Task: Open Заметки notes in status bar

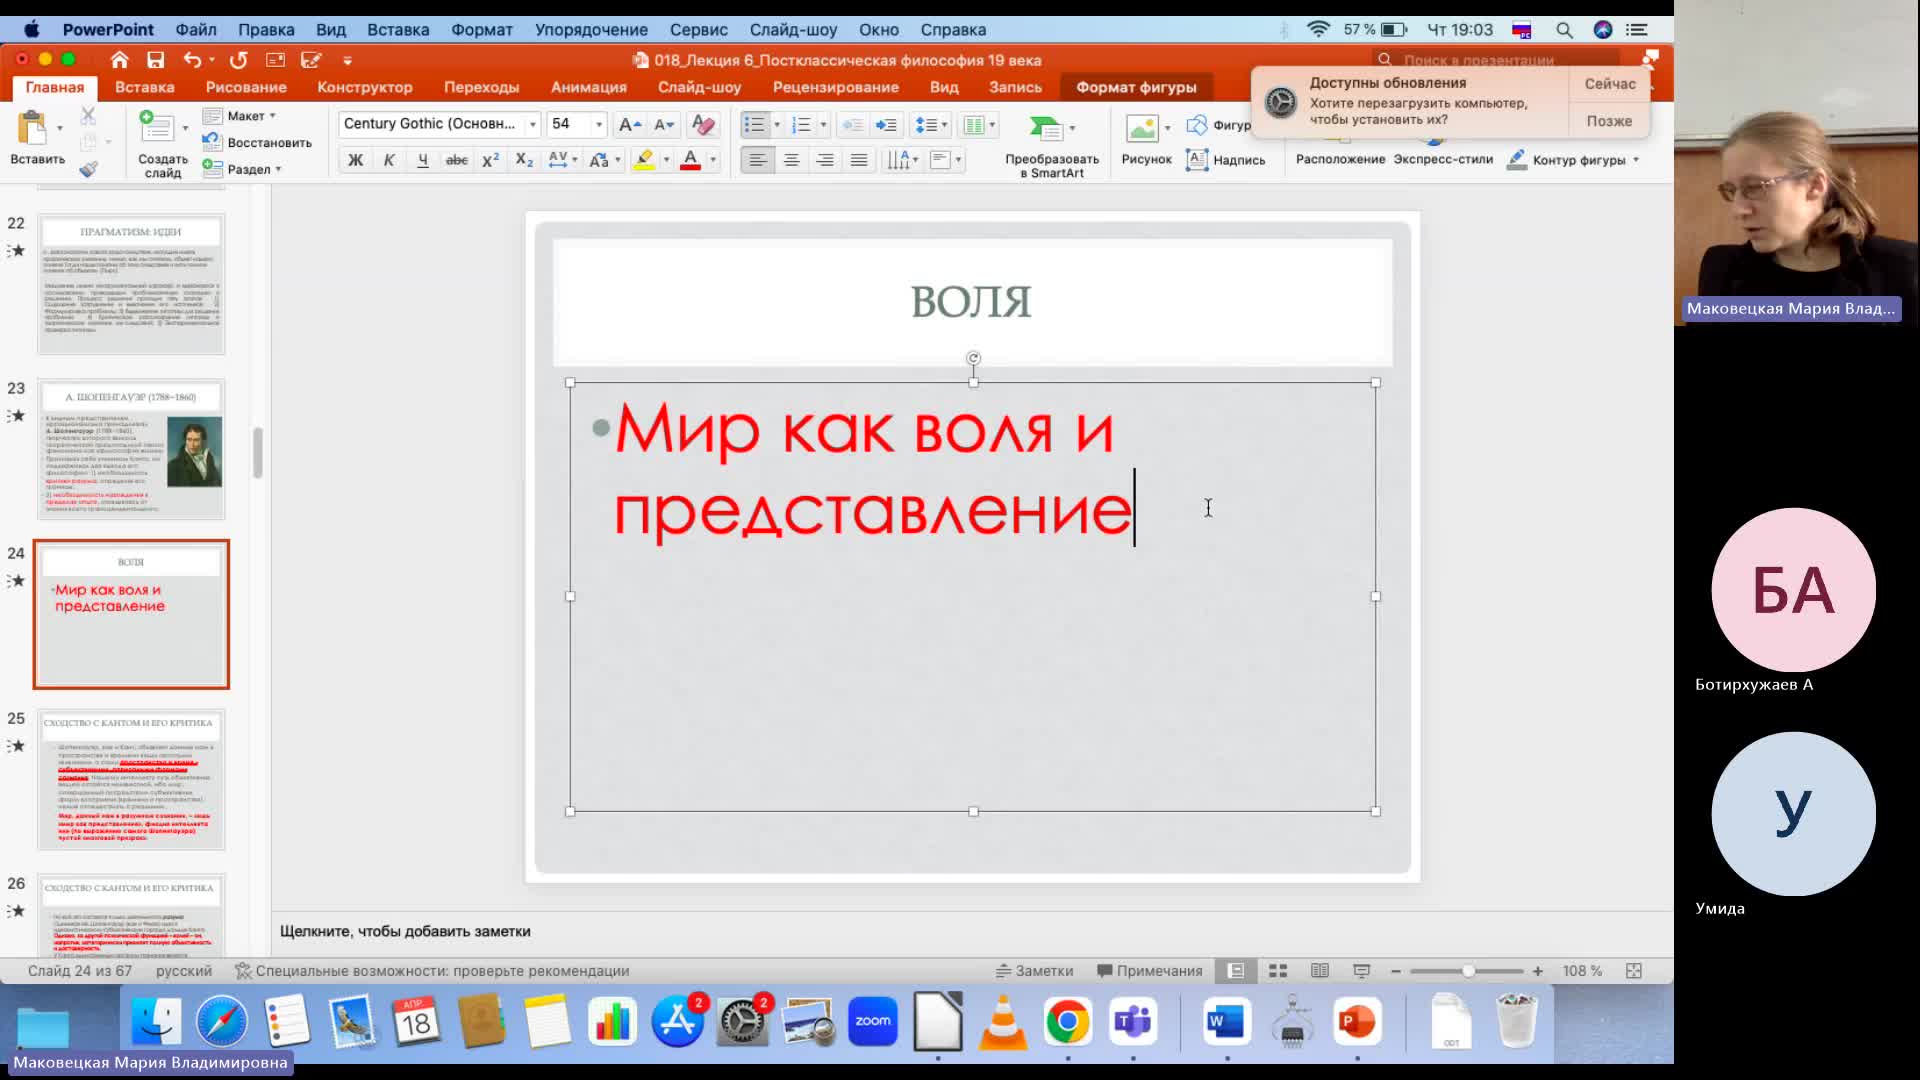Action: pyautogui.click(x=1034, y=971)
